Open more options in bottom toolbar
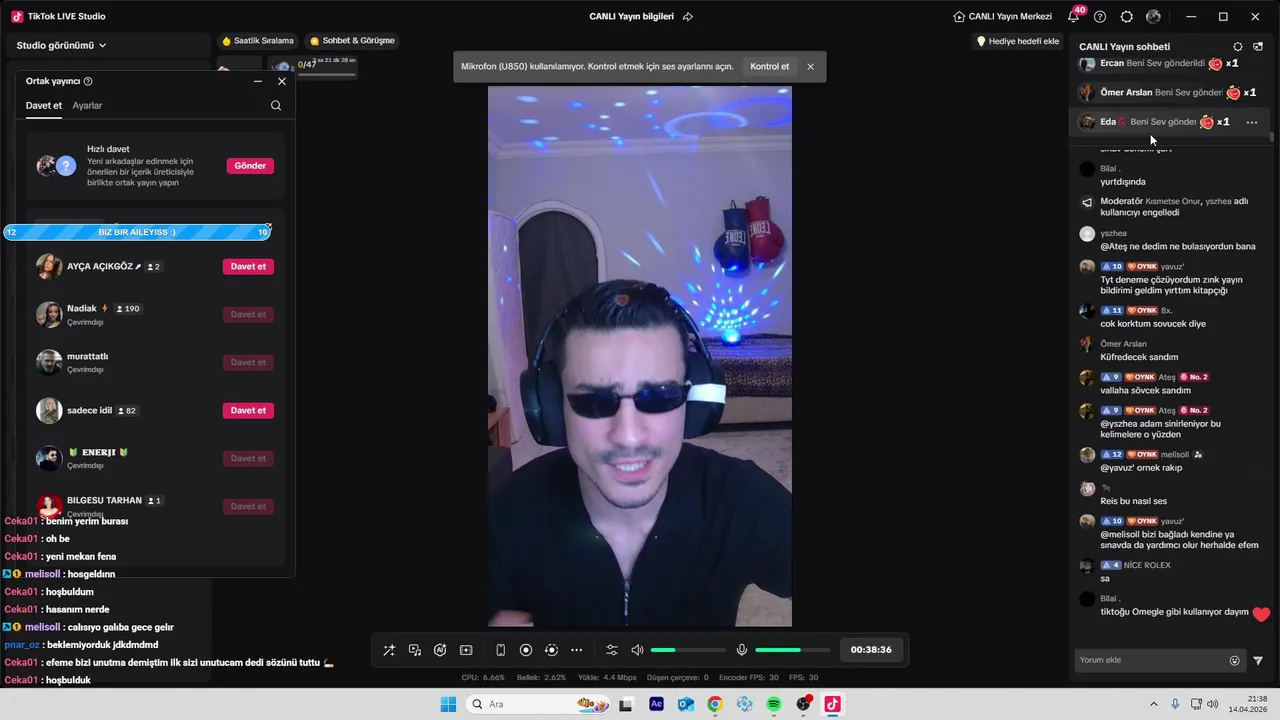1280x720 pixels. coord(576,650)
